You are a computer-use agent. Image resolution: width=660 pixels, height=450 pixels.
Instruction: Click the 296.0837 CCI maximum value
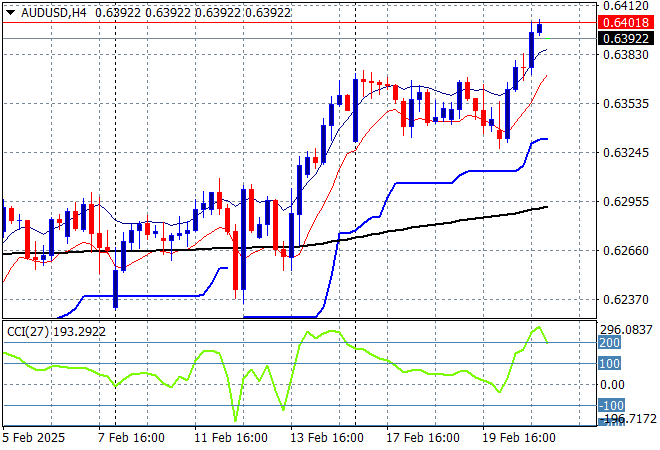[626, 330]
